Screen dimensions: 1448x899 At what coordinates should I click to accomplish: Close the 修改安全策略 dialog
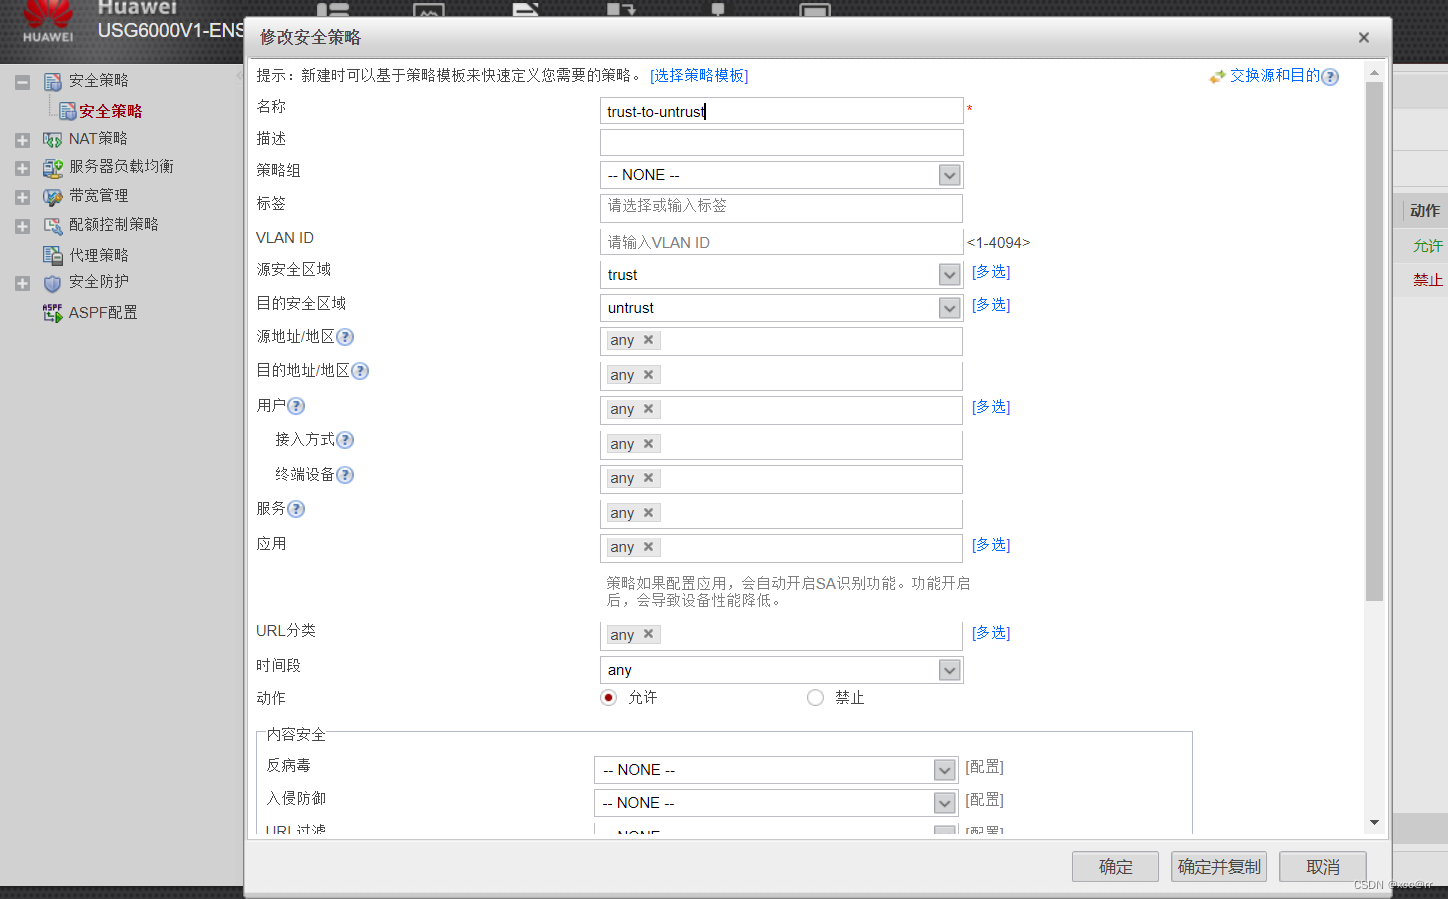point(1364,38)
